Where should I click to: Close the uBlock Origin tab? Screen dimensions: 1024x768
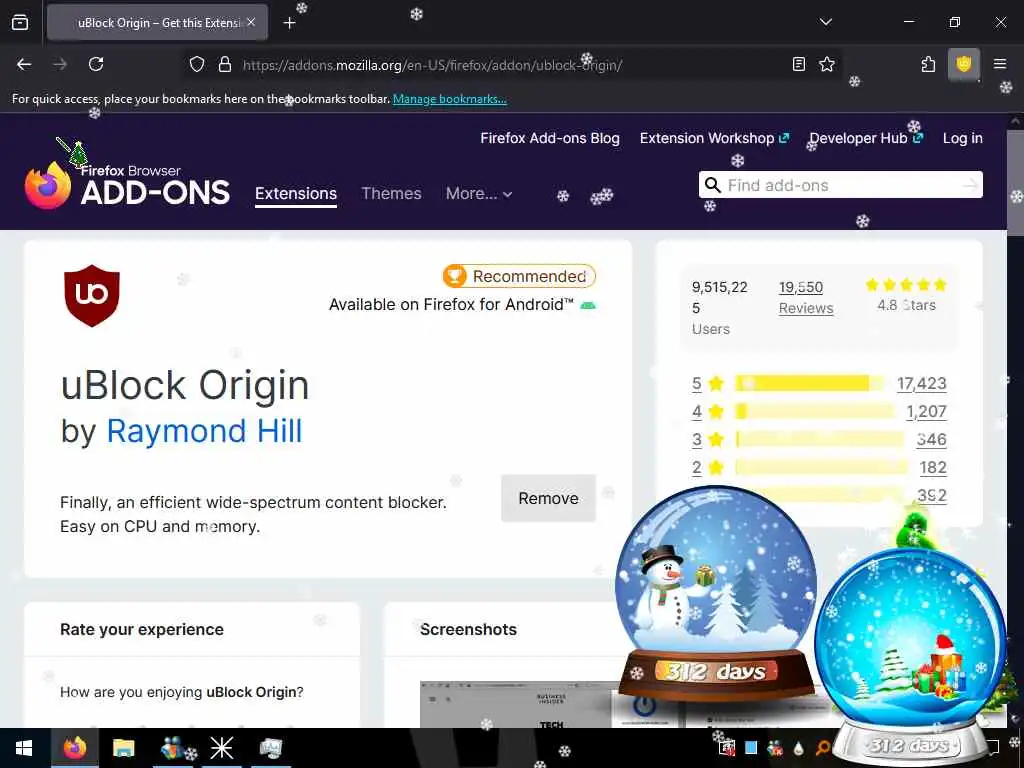[x=251, y=22]
